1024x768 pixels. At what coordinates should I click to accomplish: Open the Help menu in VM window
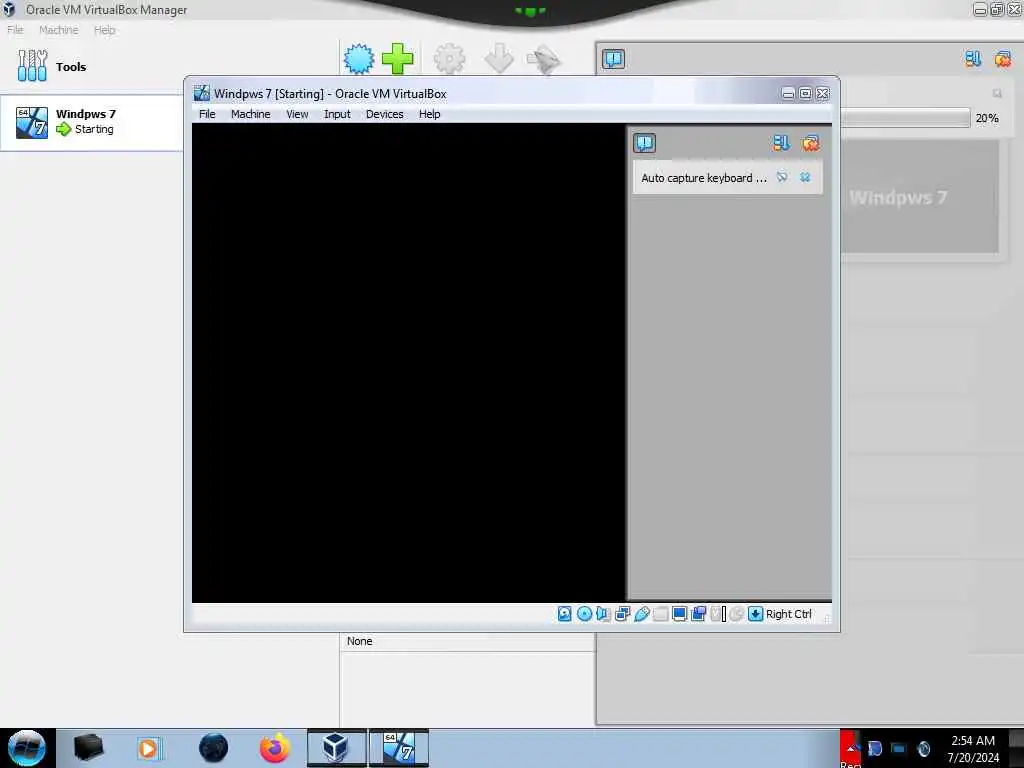point(430,114)
